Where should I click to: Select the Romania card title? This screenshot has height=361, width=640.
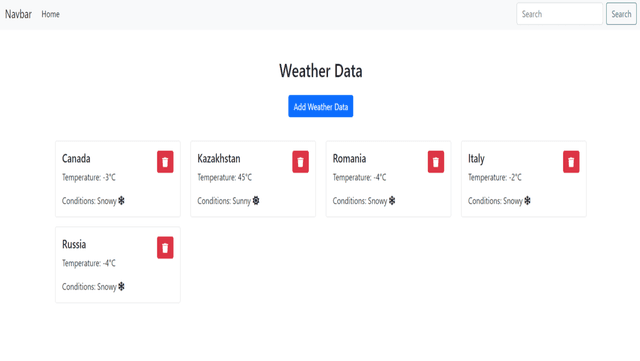pos(349,158)
